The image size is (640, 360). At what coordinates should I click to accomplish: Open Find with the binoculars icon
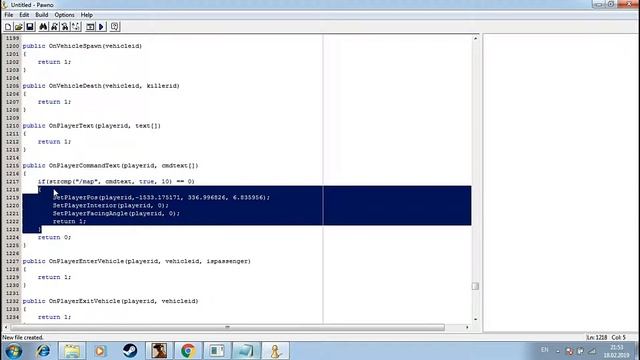[43, 27]
